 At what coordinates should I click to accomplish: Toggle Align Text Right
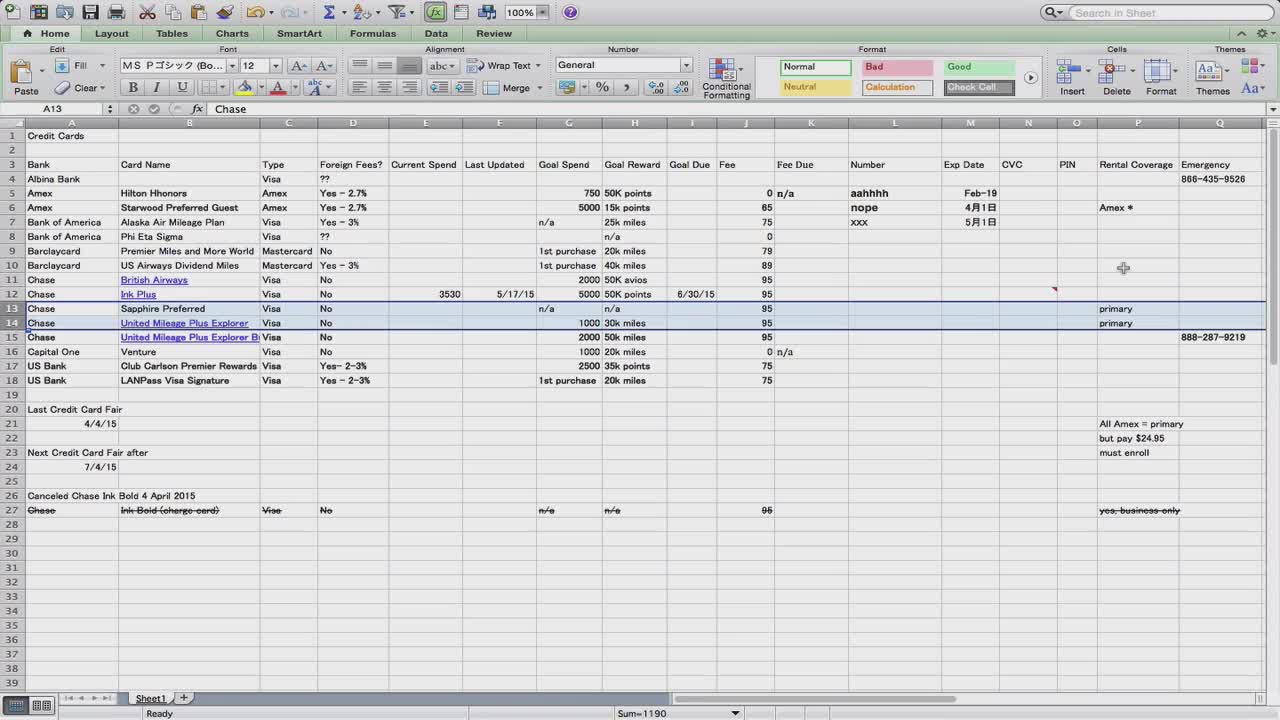click(409, 87)
